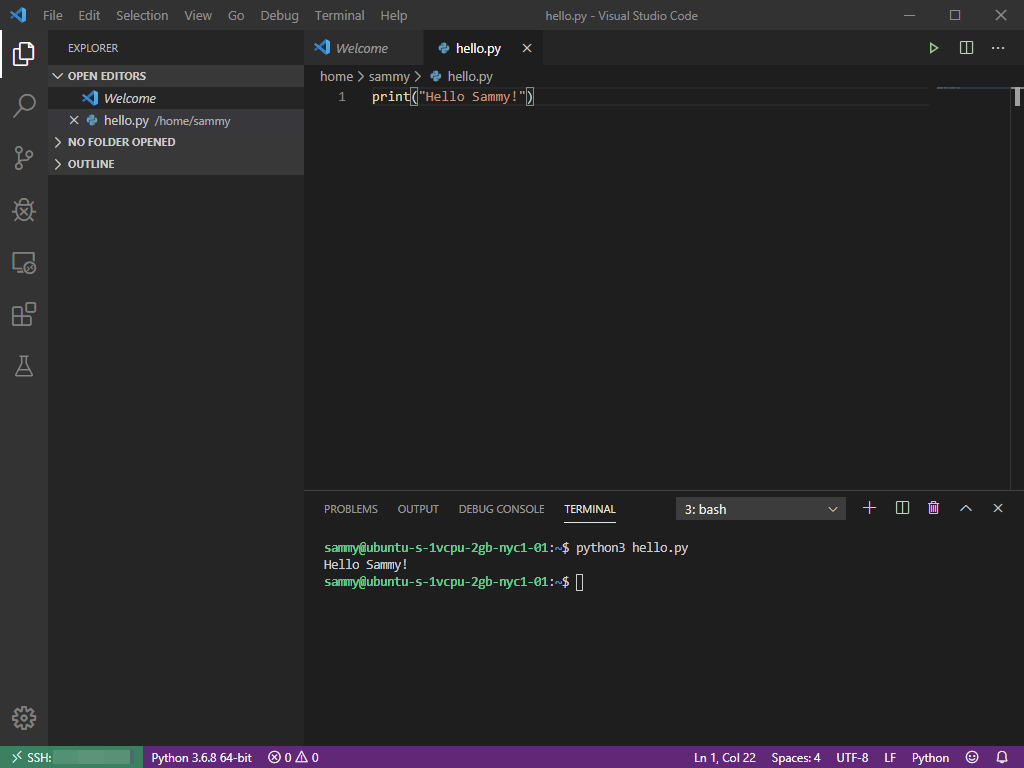Switch to the Debug Console tab
The height and width of the screenshot is (768, 1024).
pos(501,508)
